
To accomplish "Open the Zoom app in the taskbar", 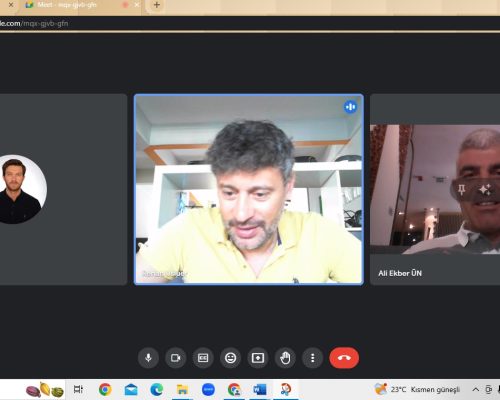I will click(208, 389).
